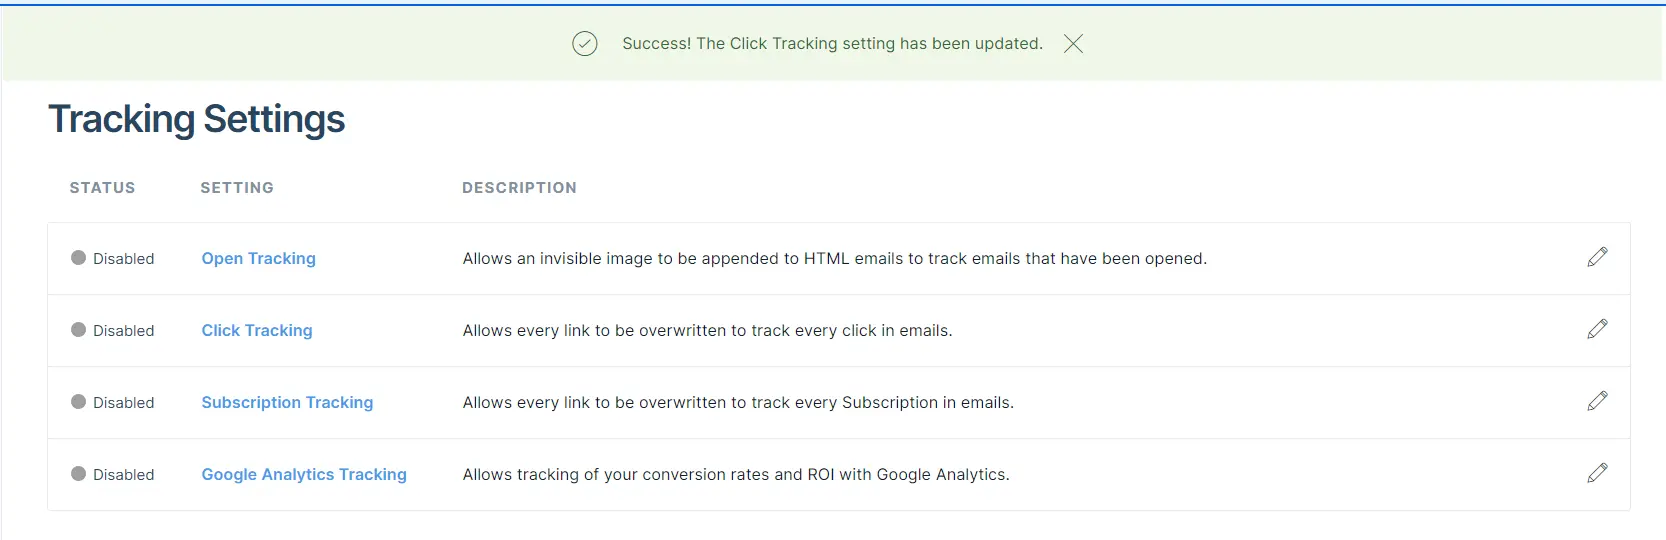Dismiss the success notification banner

(1073, 43)
